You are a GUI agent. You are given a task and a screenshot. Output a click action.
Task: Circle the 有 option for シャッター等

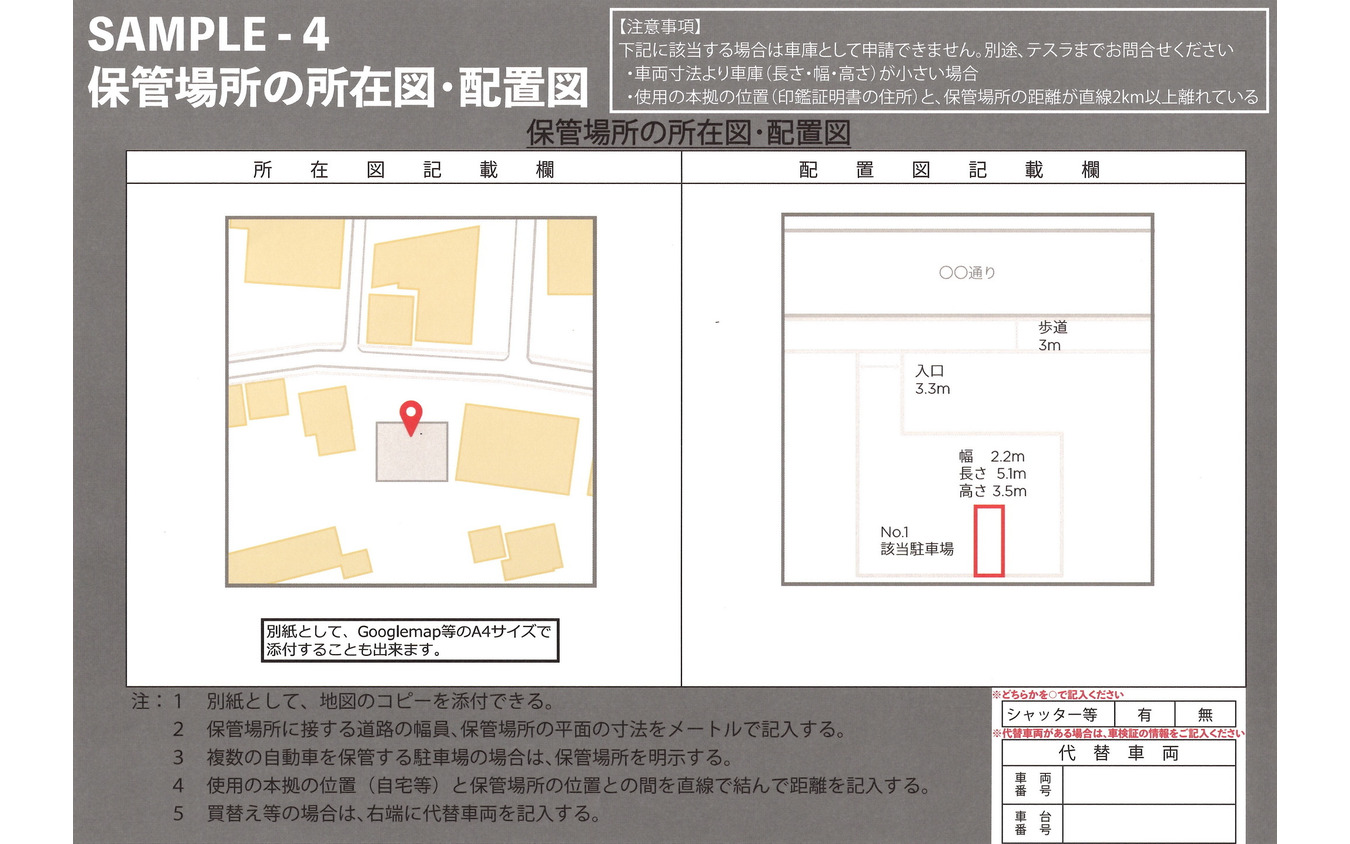coord(1144,714)
